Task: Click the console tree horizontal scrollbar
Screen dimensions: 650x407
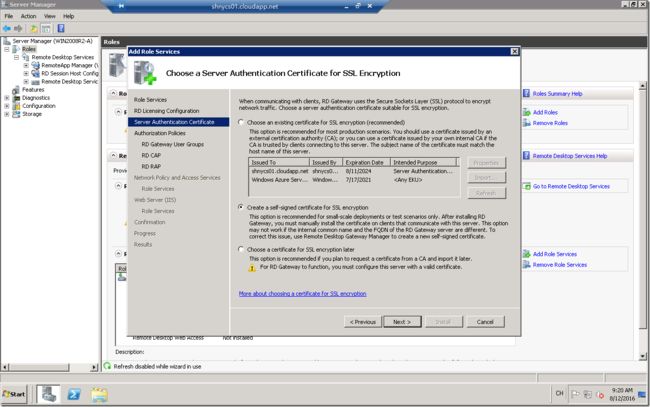Action: pos(50,367)
